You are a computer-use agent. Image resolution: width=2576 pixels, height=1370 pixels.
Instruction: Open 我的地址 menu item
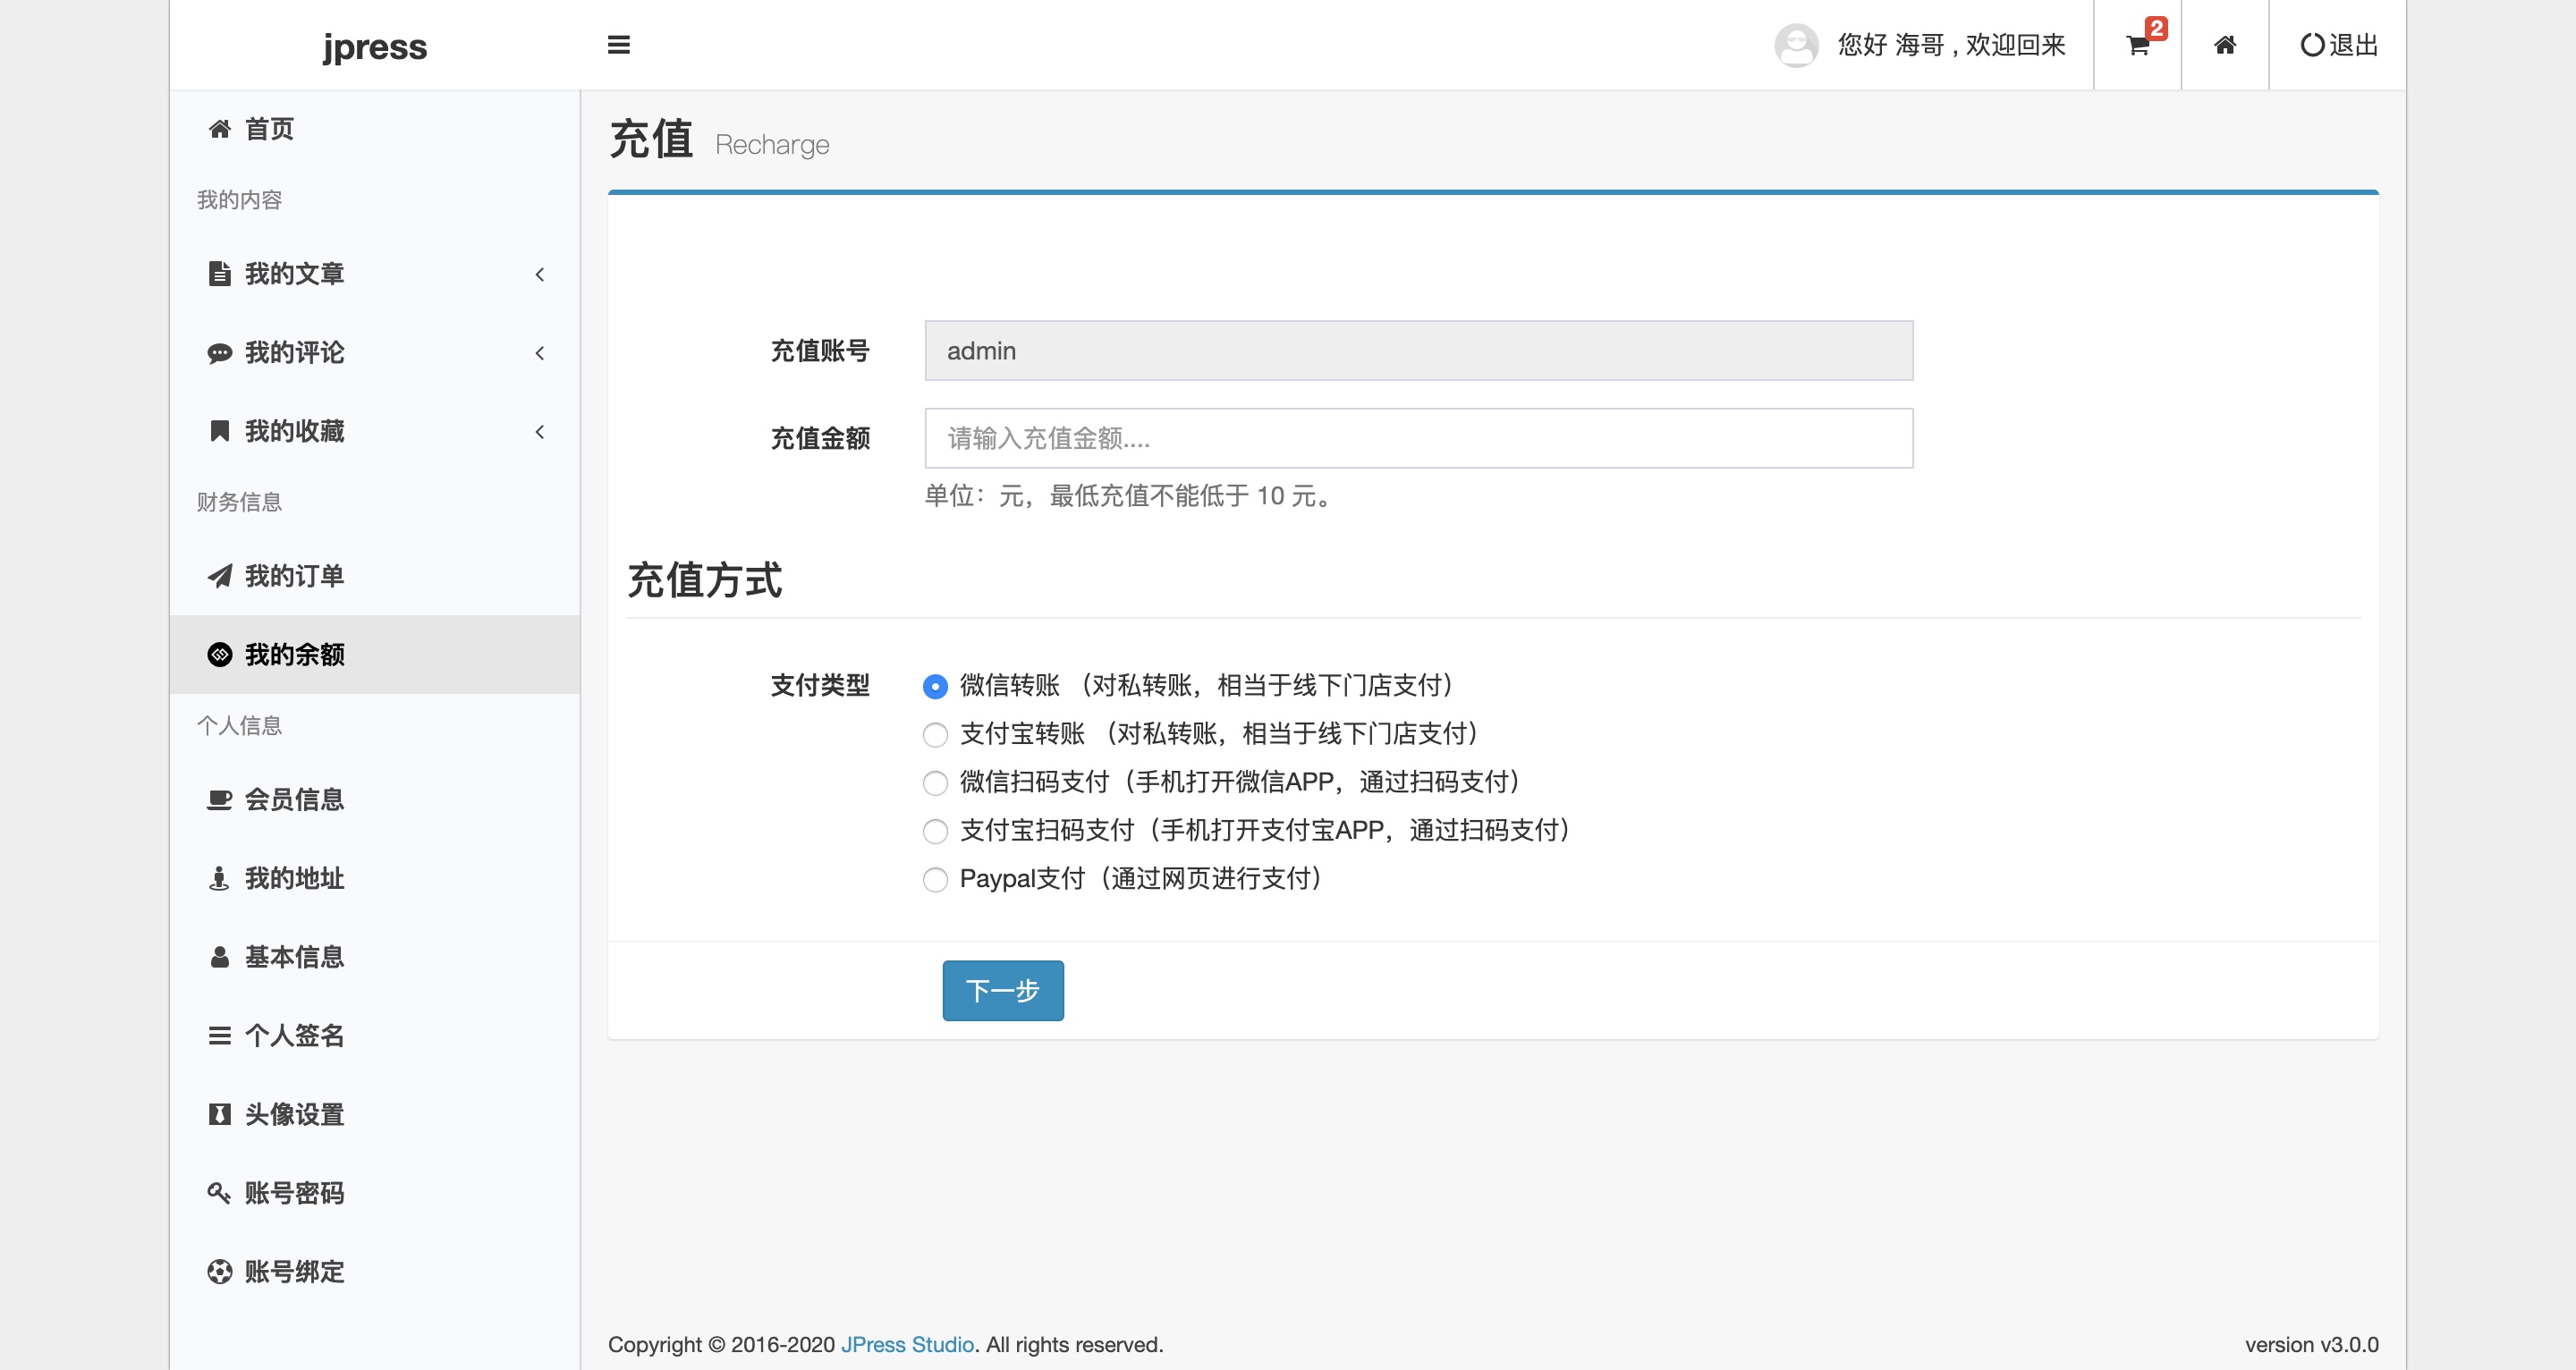(x=374, y=878)
